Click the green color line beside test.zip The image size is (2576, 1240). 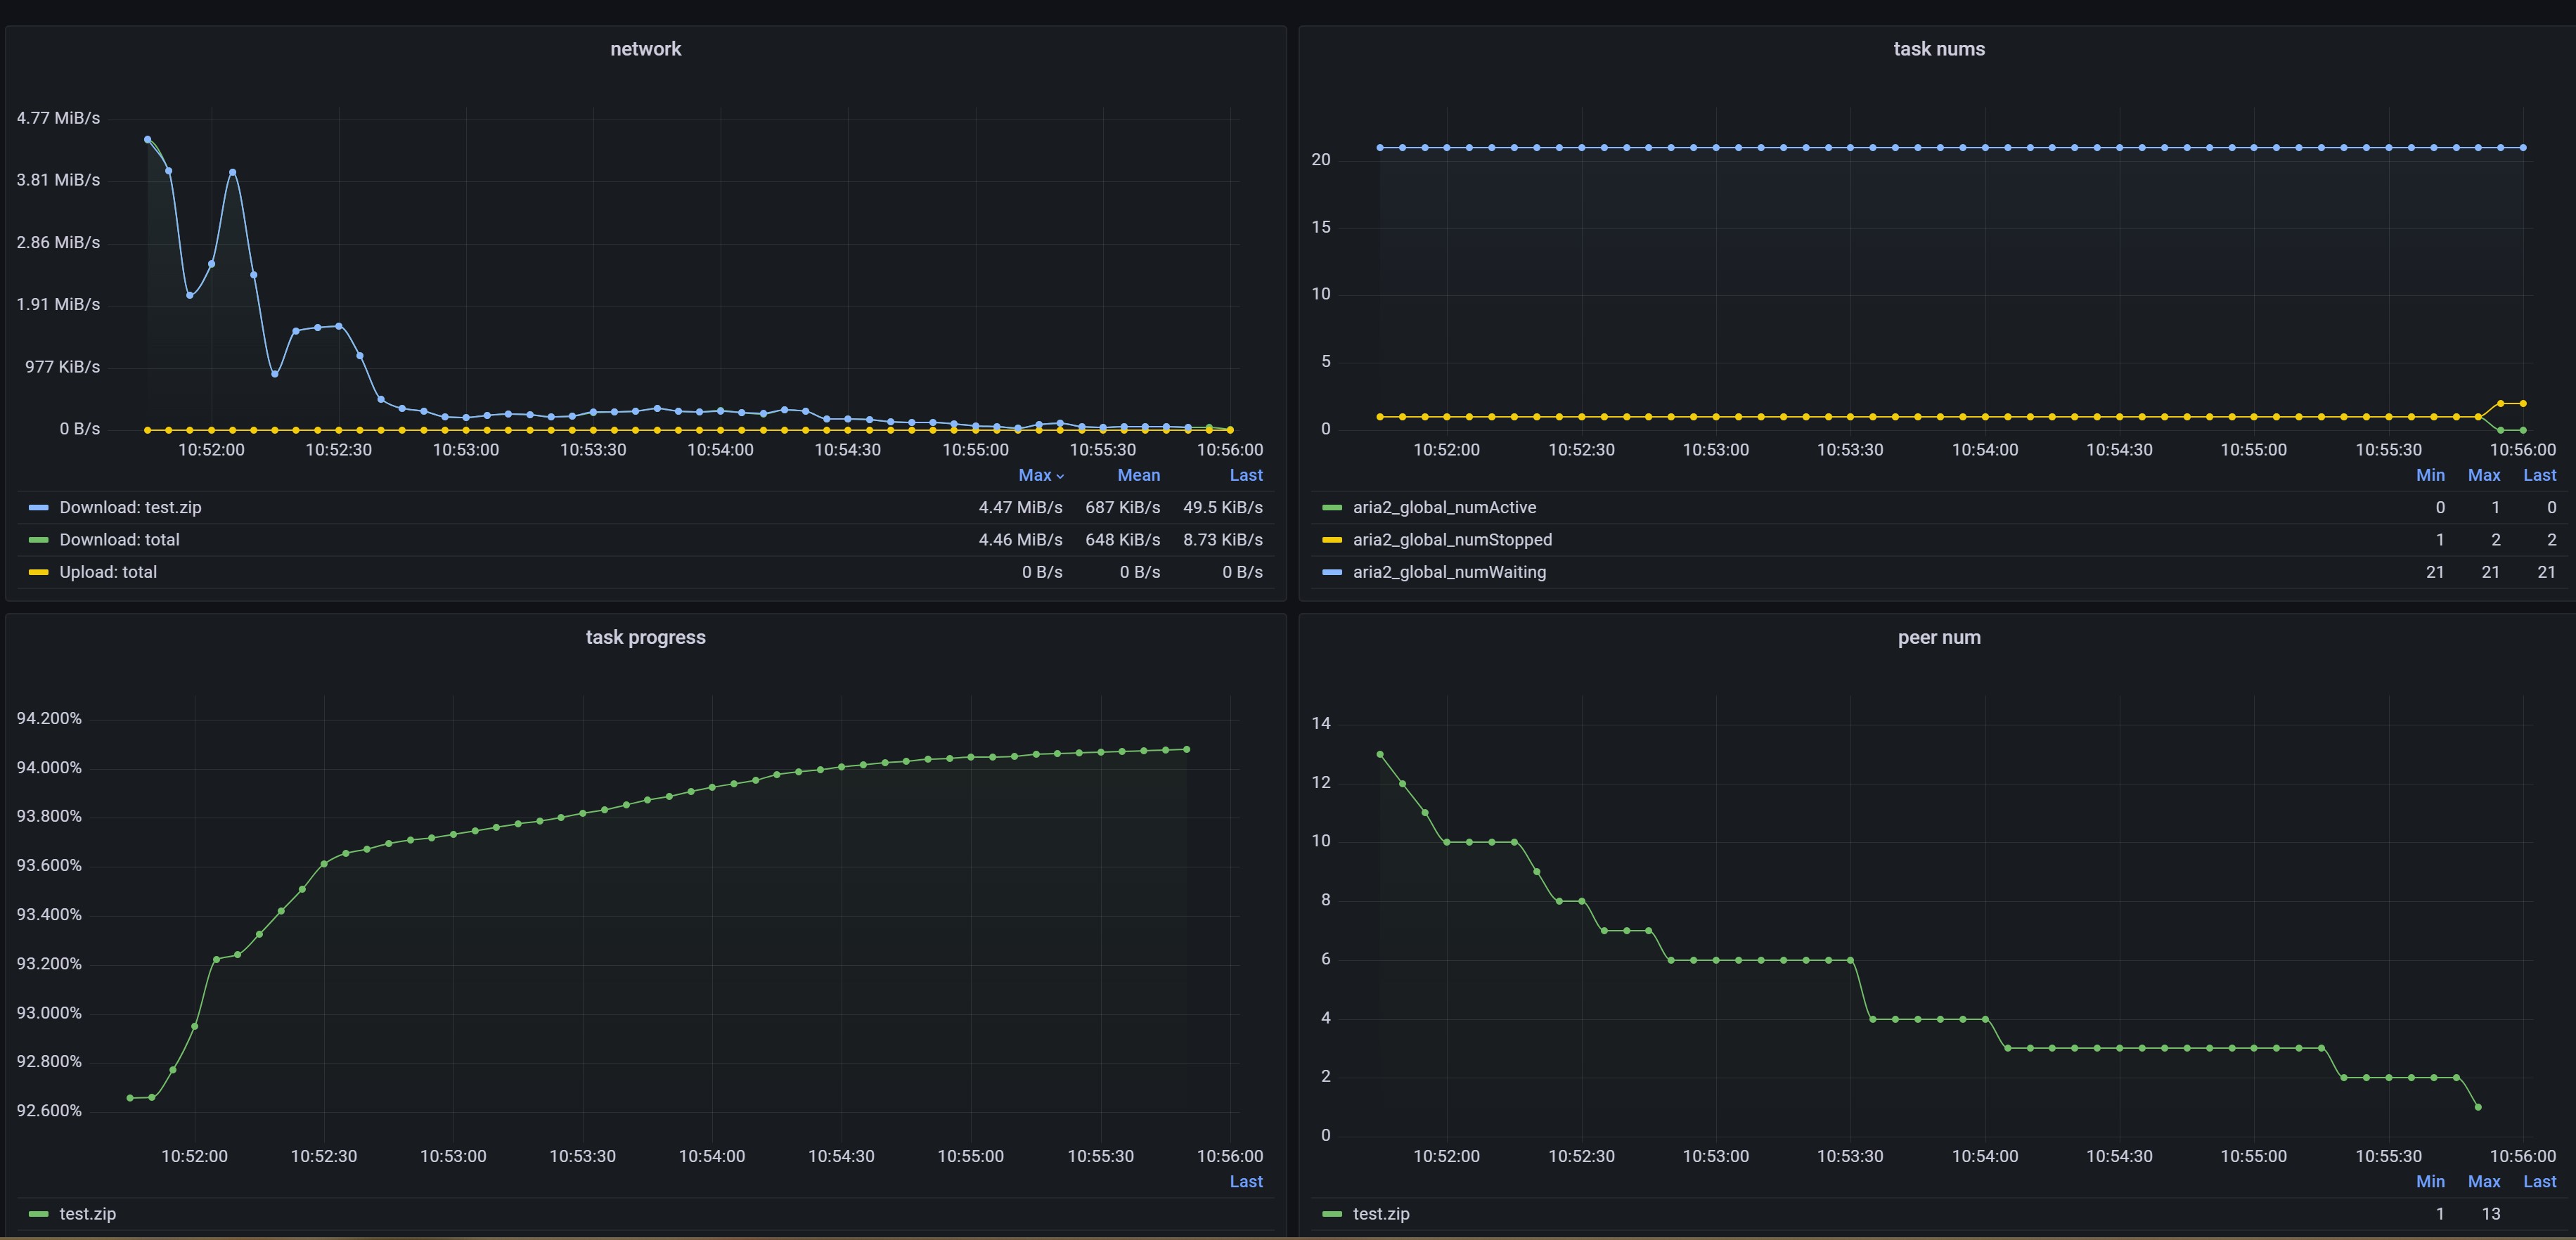(40, 1213)
